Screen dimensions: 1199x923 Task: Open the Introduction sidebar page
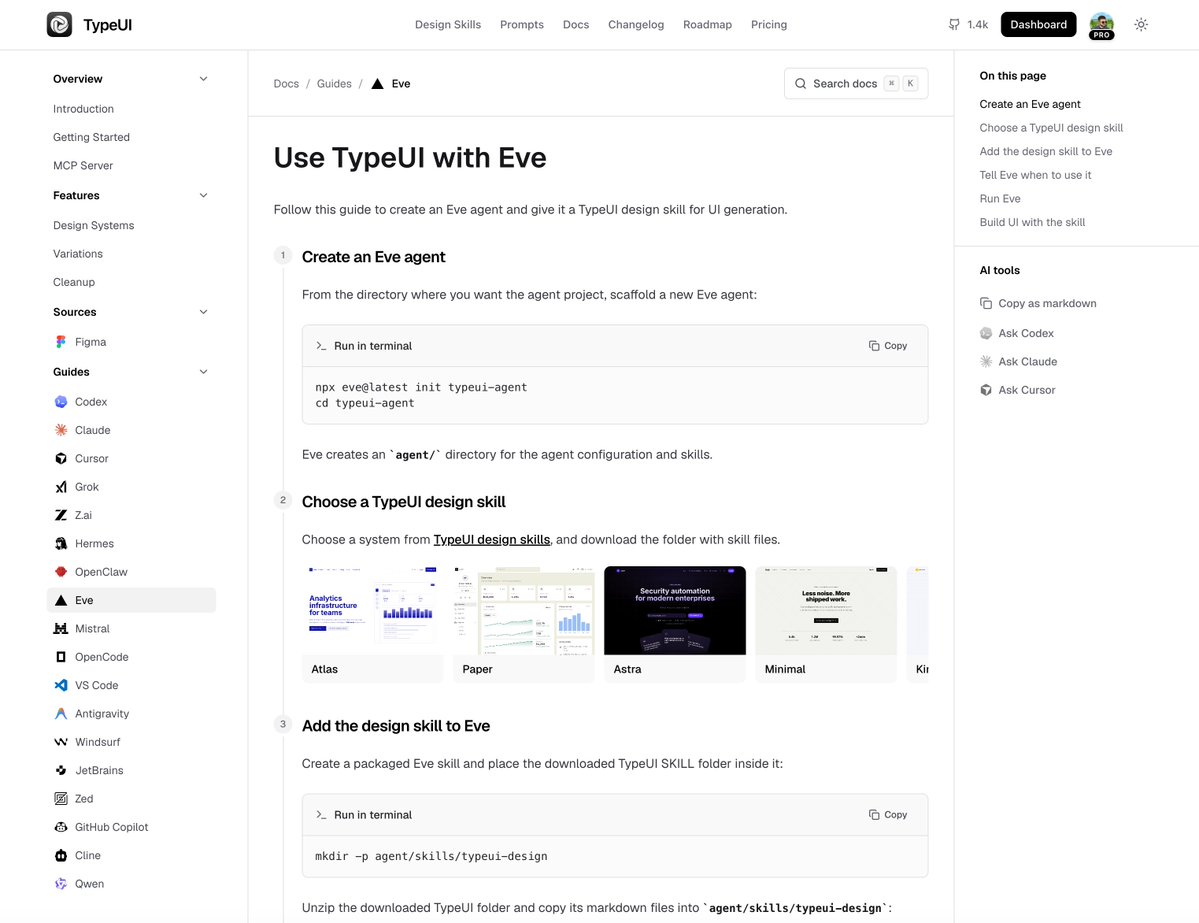[x=83, y=109]
